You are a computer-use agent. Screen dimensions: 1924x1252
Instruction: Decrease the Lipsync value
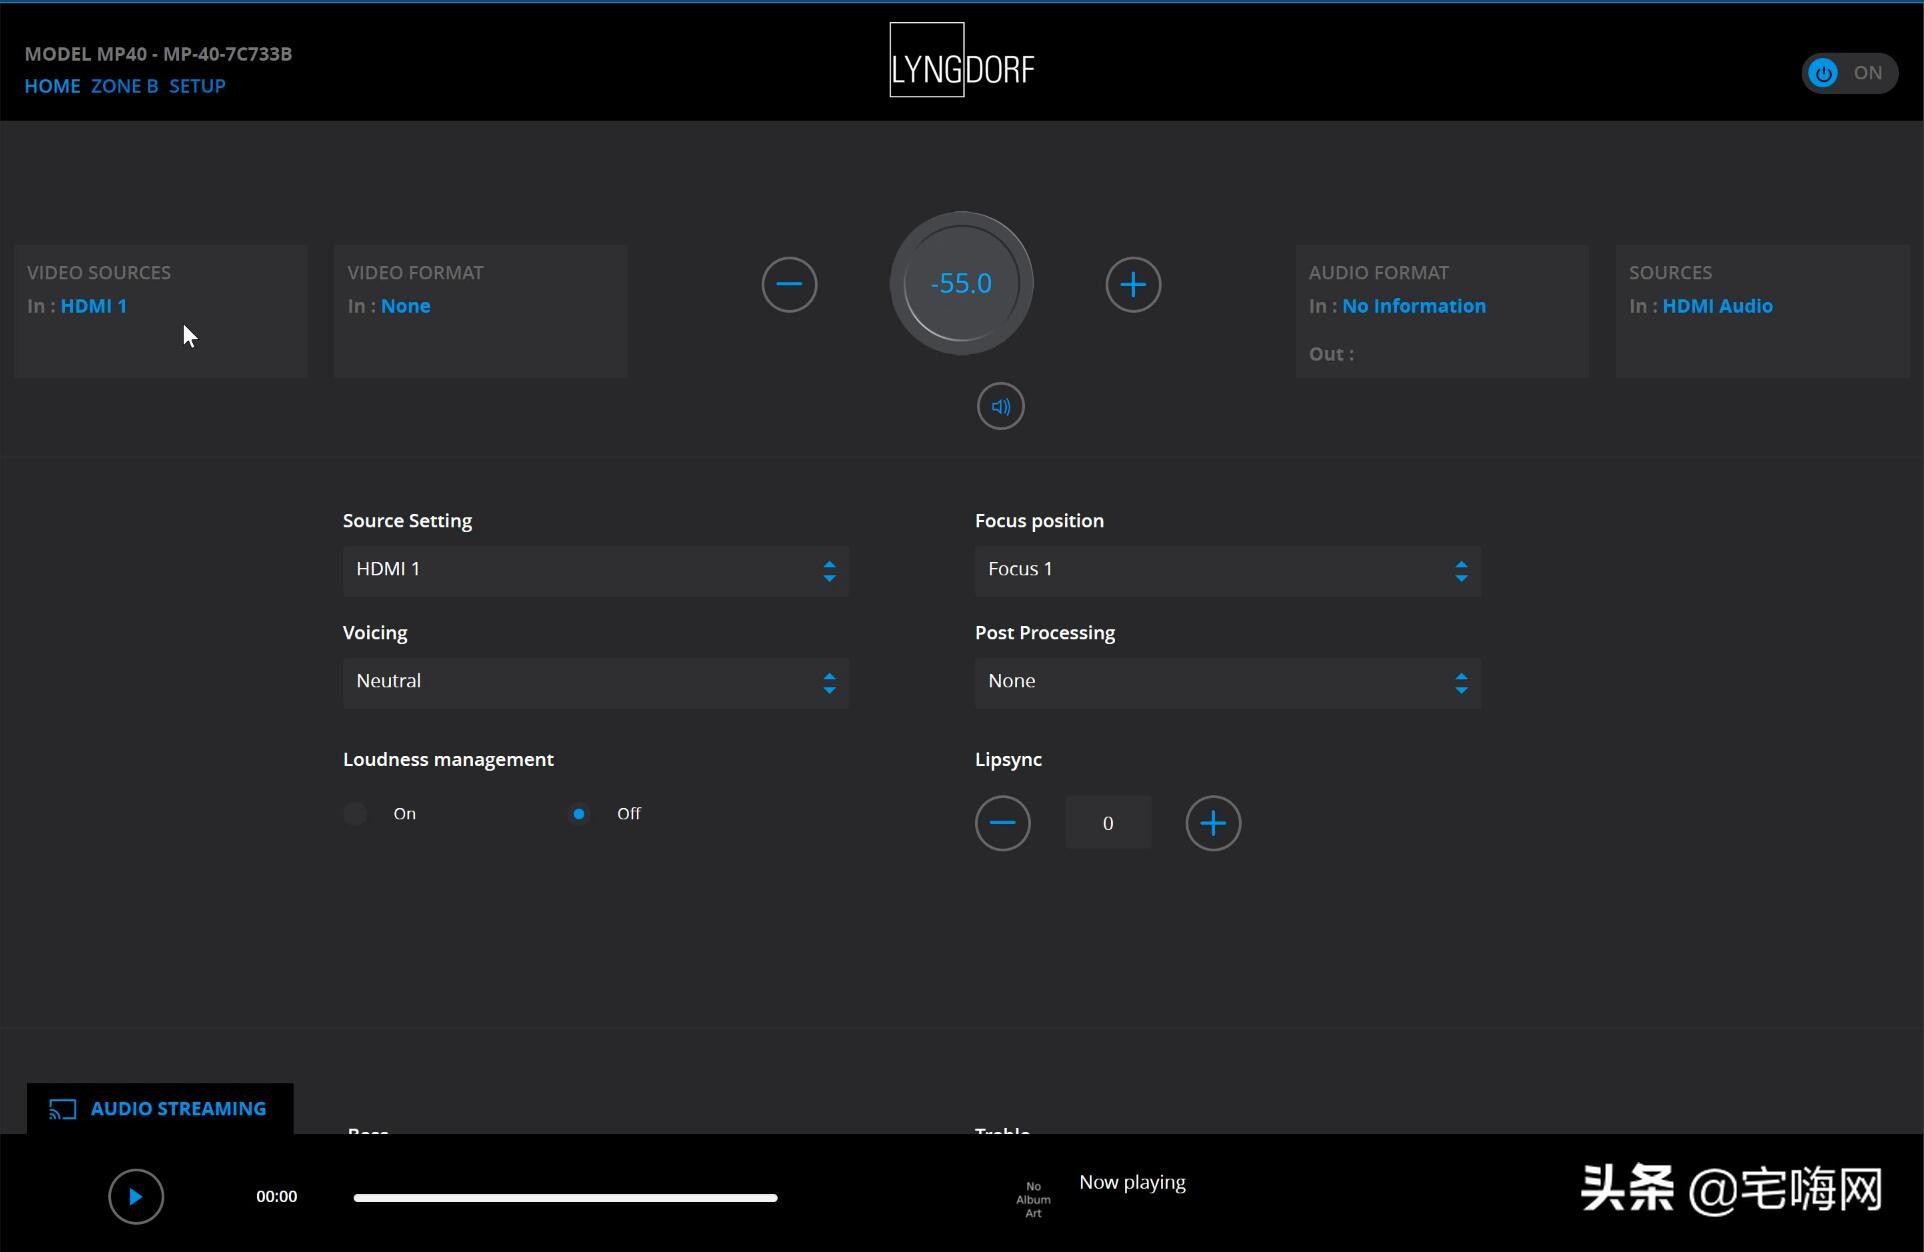1002,823
